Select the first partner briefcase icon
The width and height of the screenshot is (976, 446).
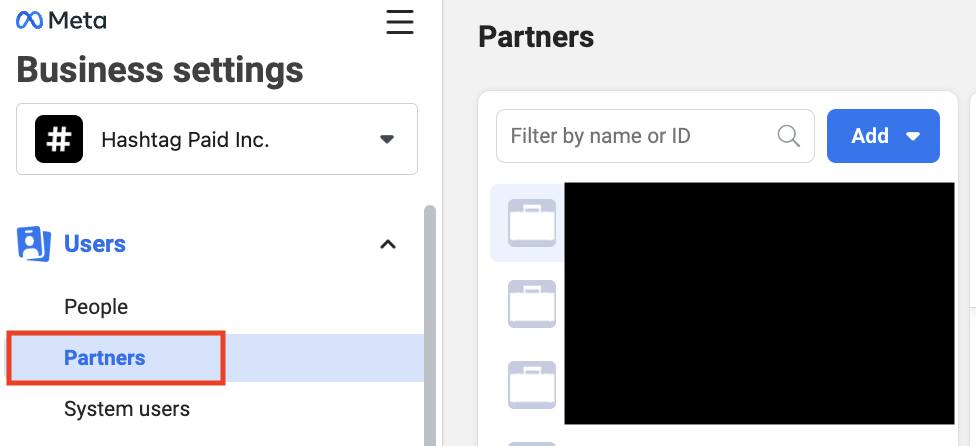[532, 223]
